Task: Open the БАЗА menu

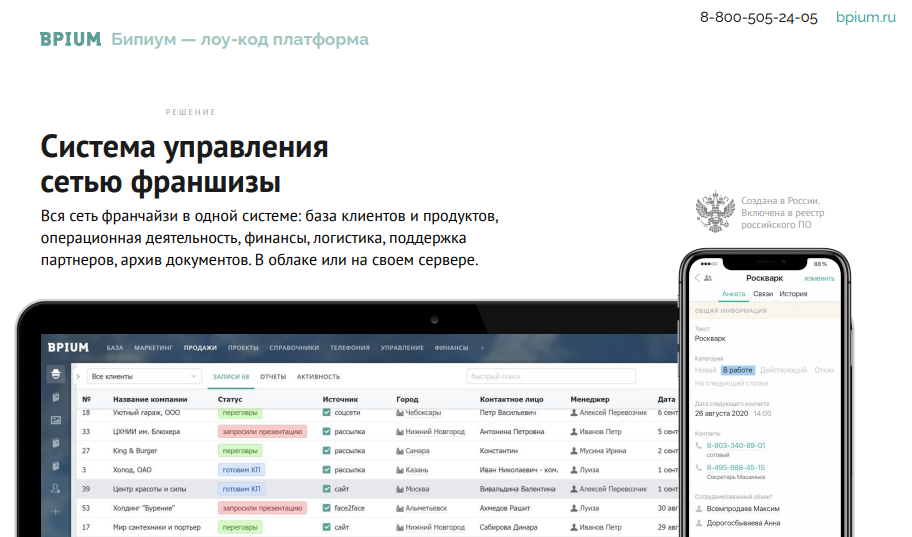Action: point(115,348)
